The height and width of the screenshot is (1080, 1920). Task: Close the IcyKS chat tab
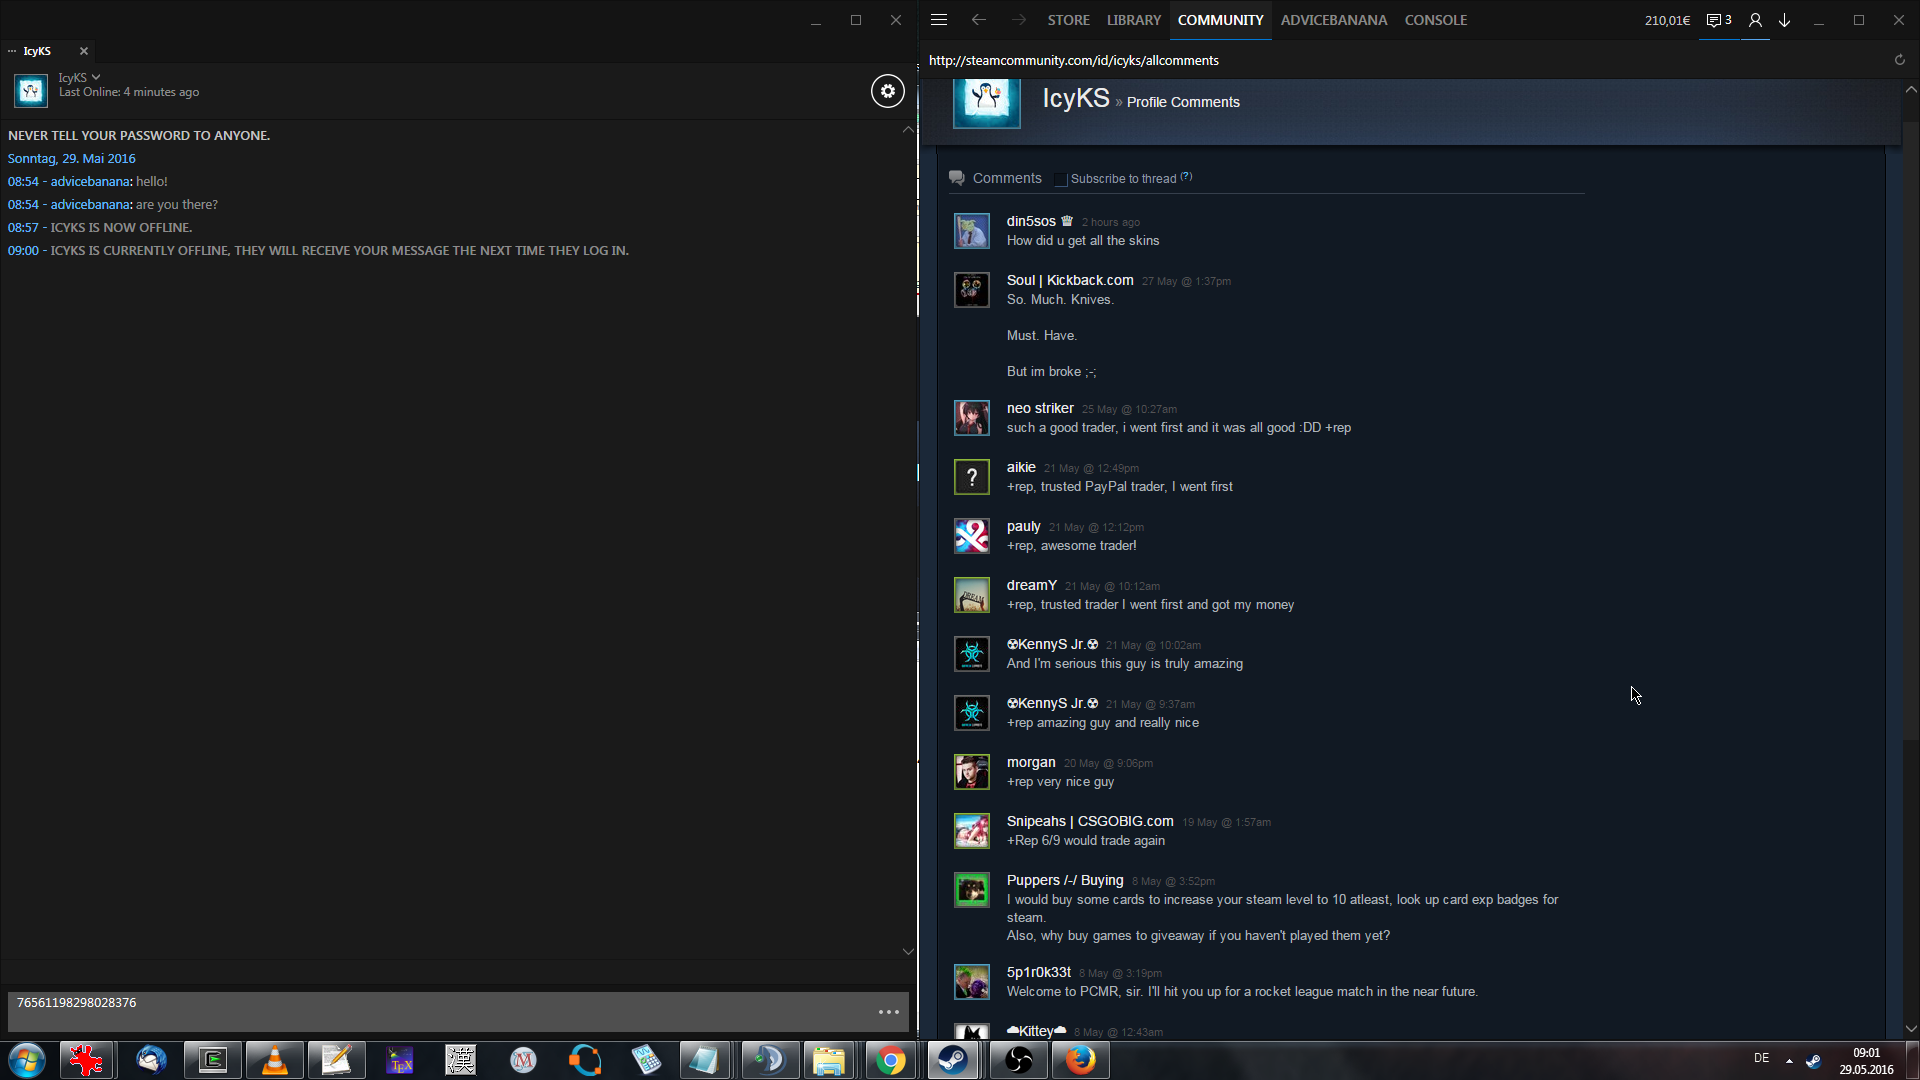coord(84,51)
